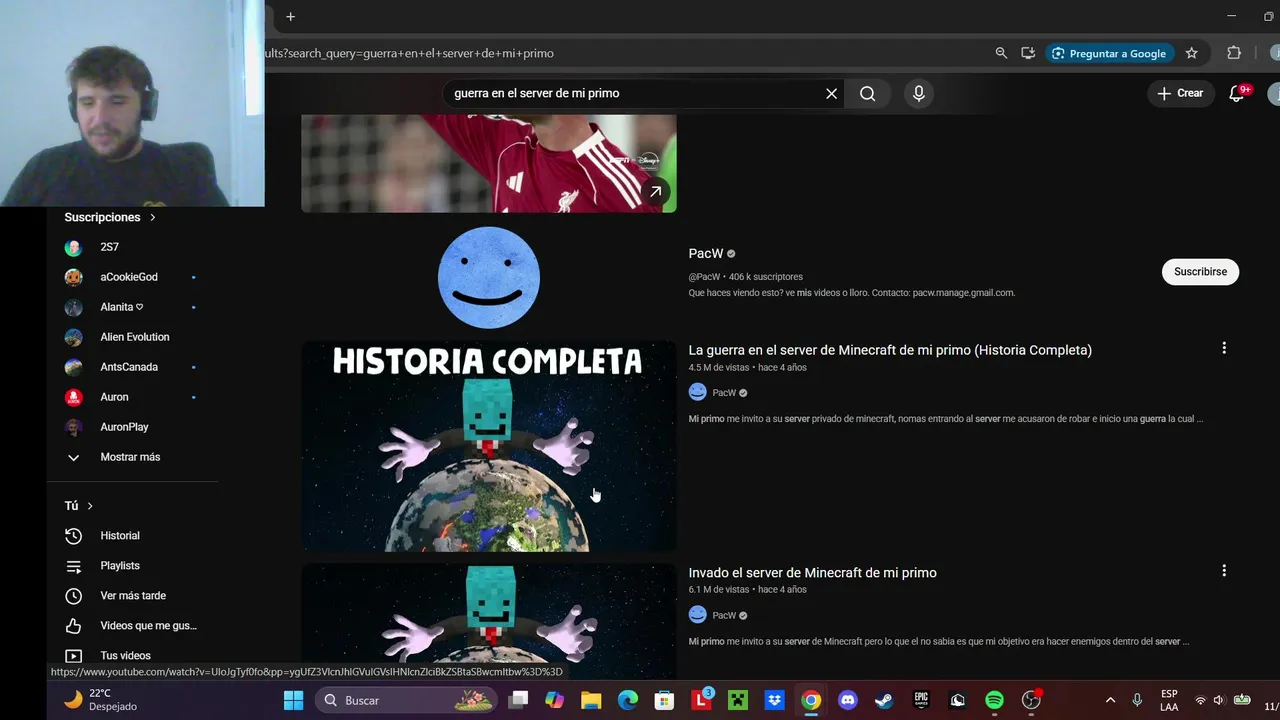This screenshot has width=1280, height=720.
Task: Open the PacW channel smiley avatar
Action: (x=489, y=277)
